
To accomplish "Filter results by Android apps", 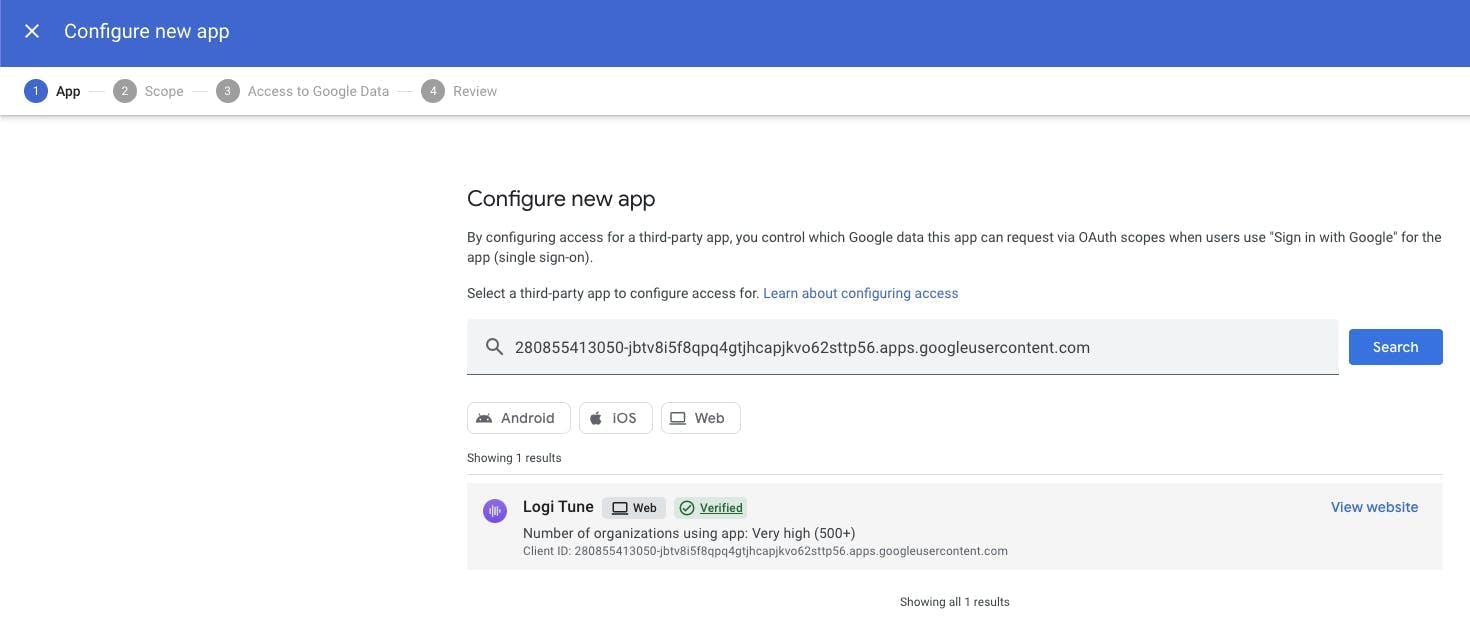I will click(x=518, y=418).
